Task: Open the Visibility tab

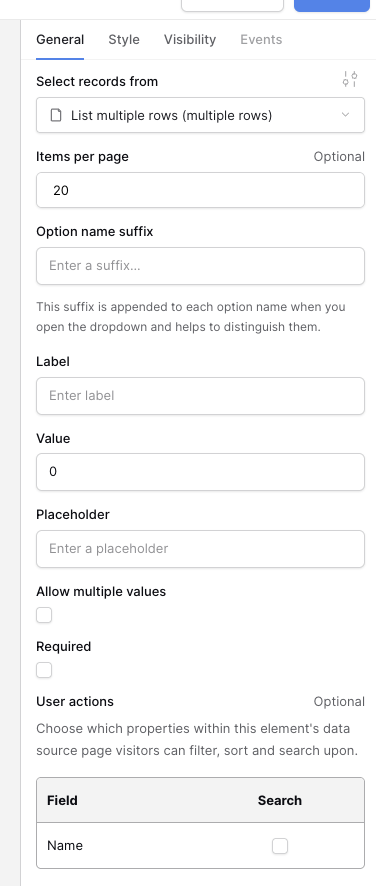Action: click(x=190, y=40)
